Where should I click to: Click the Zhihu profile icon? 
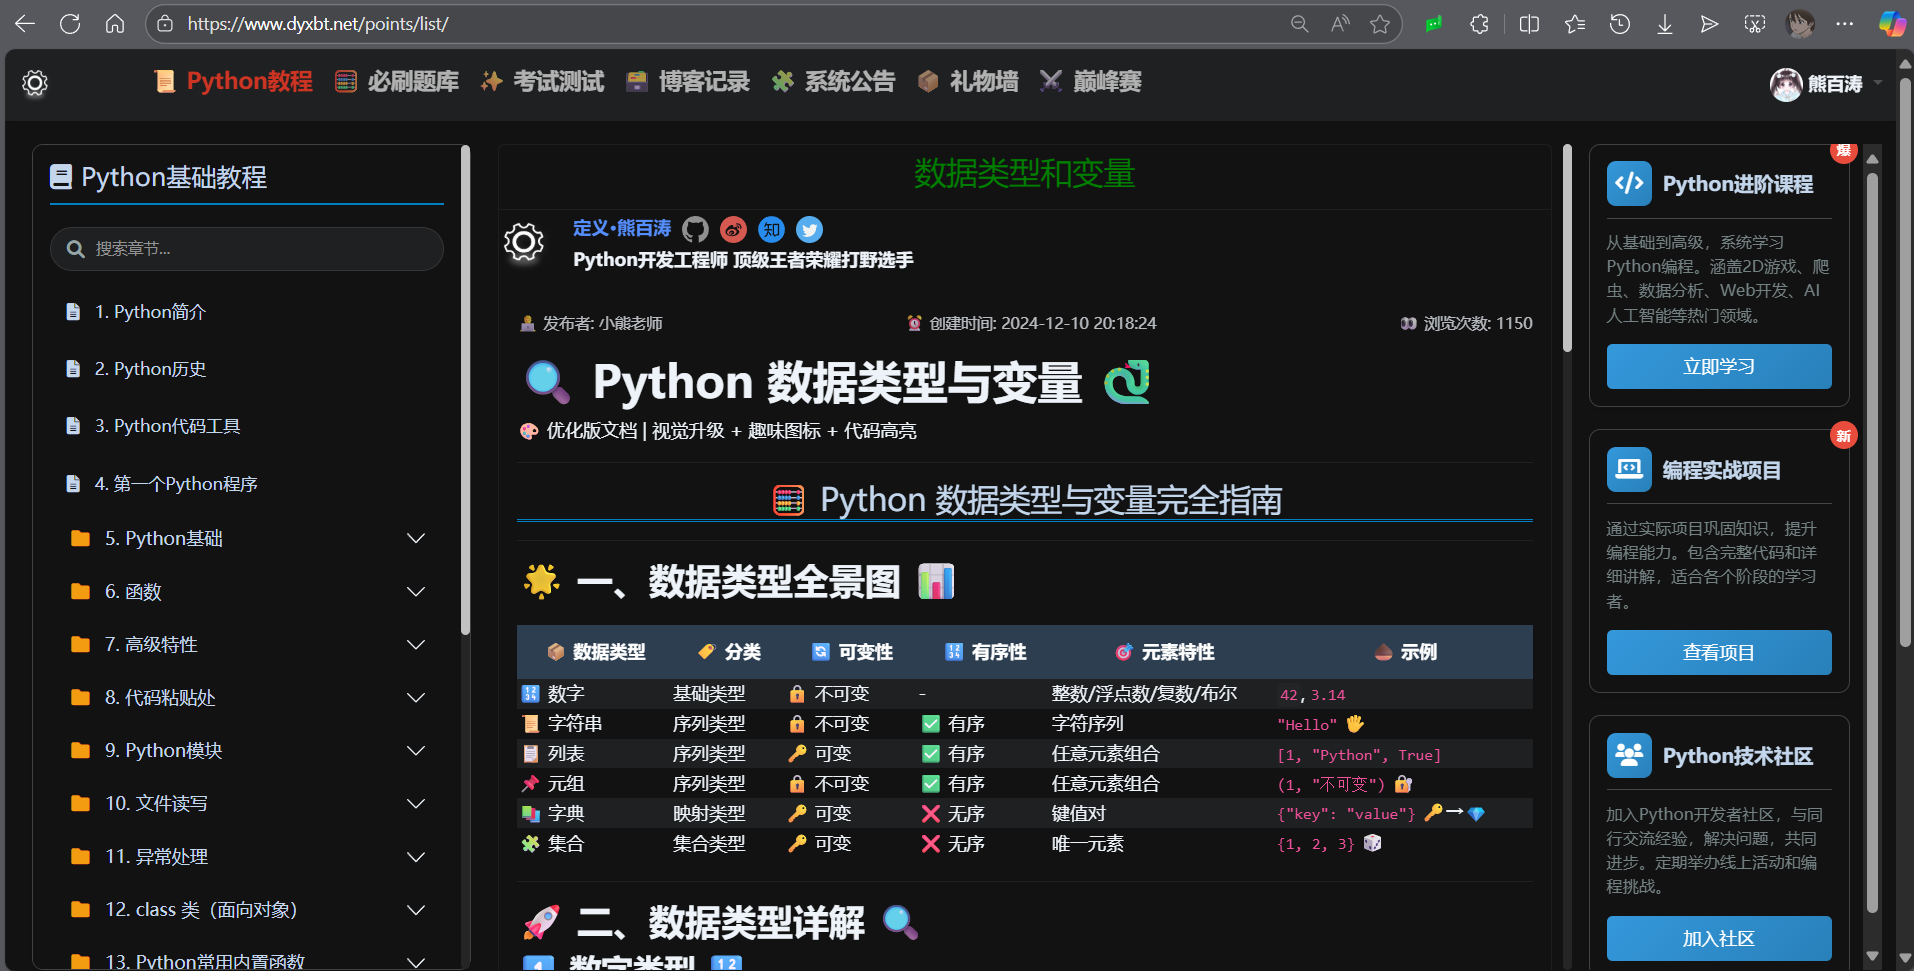(x=771, y=230)
